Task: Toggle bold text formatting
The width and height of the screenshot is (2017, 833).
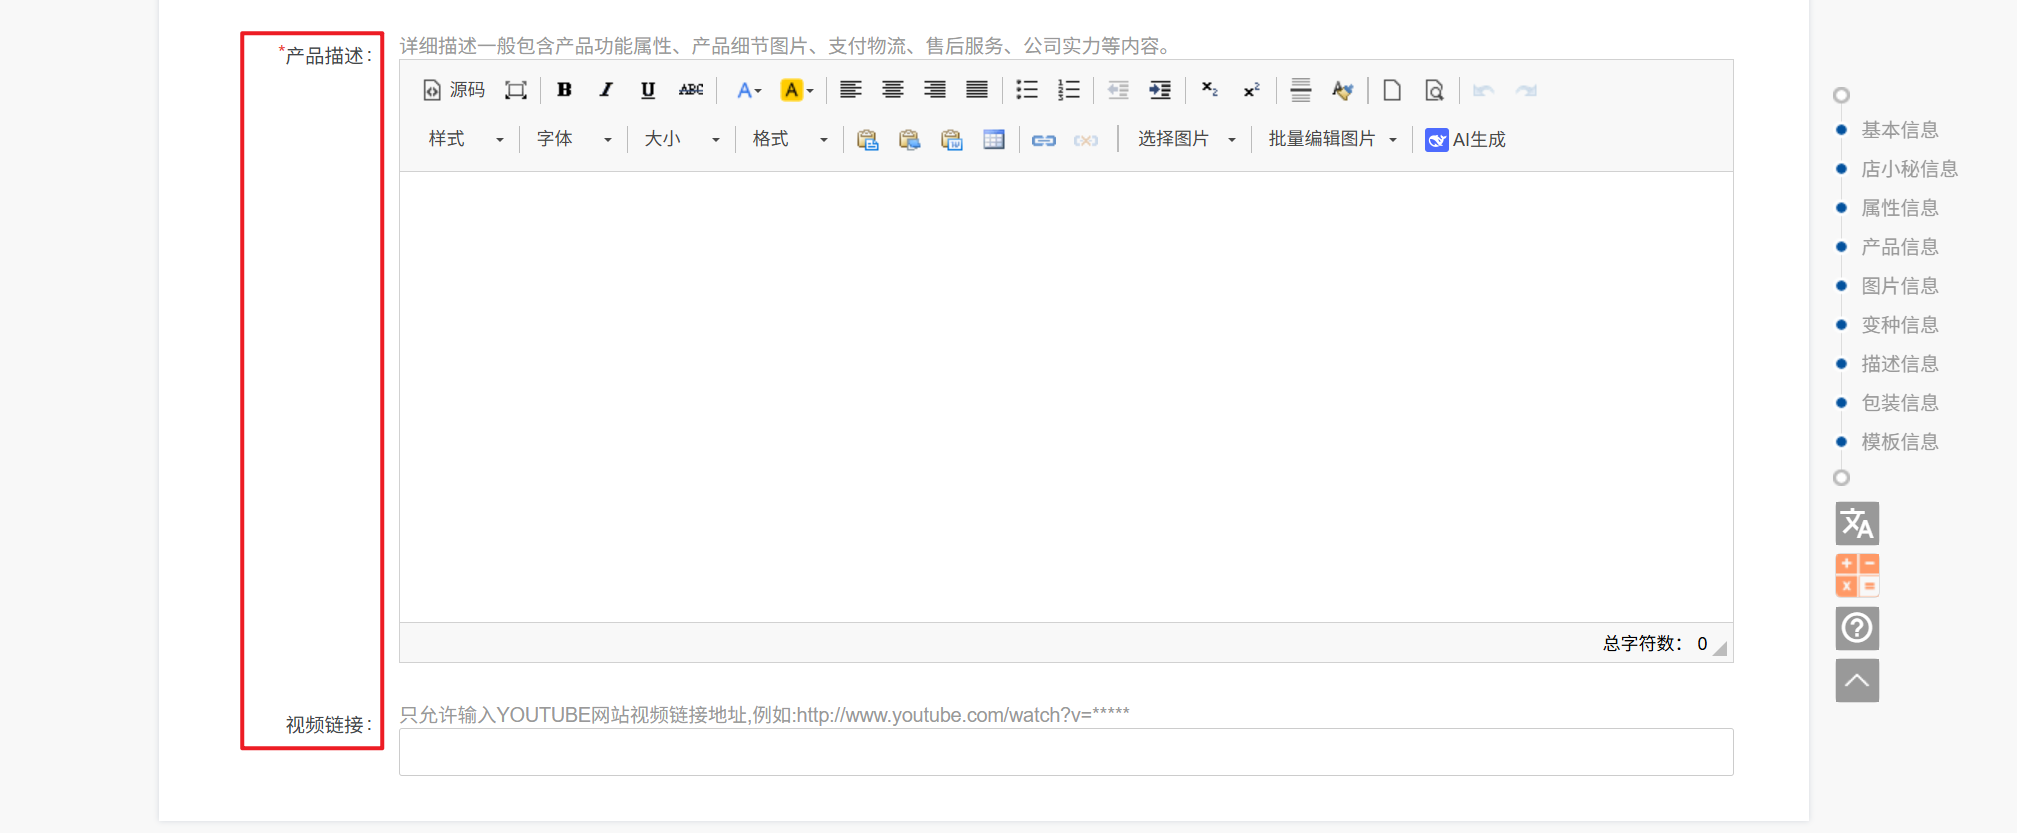Action: pos(564,90)
